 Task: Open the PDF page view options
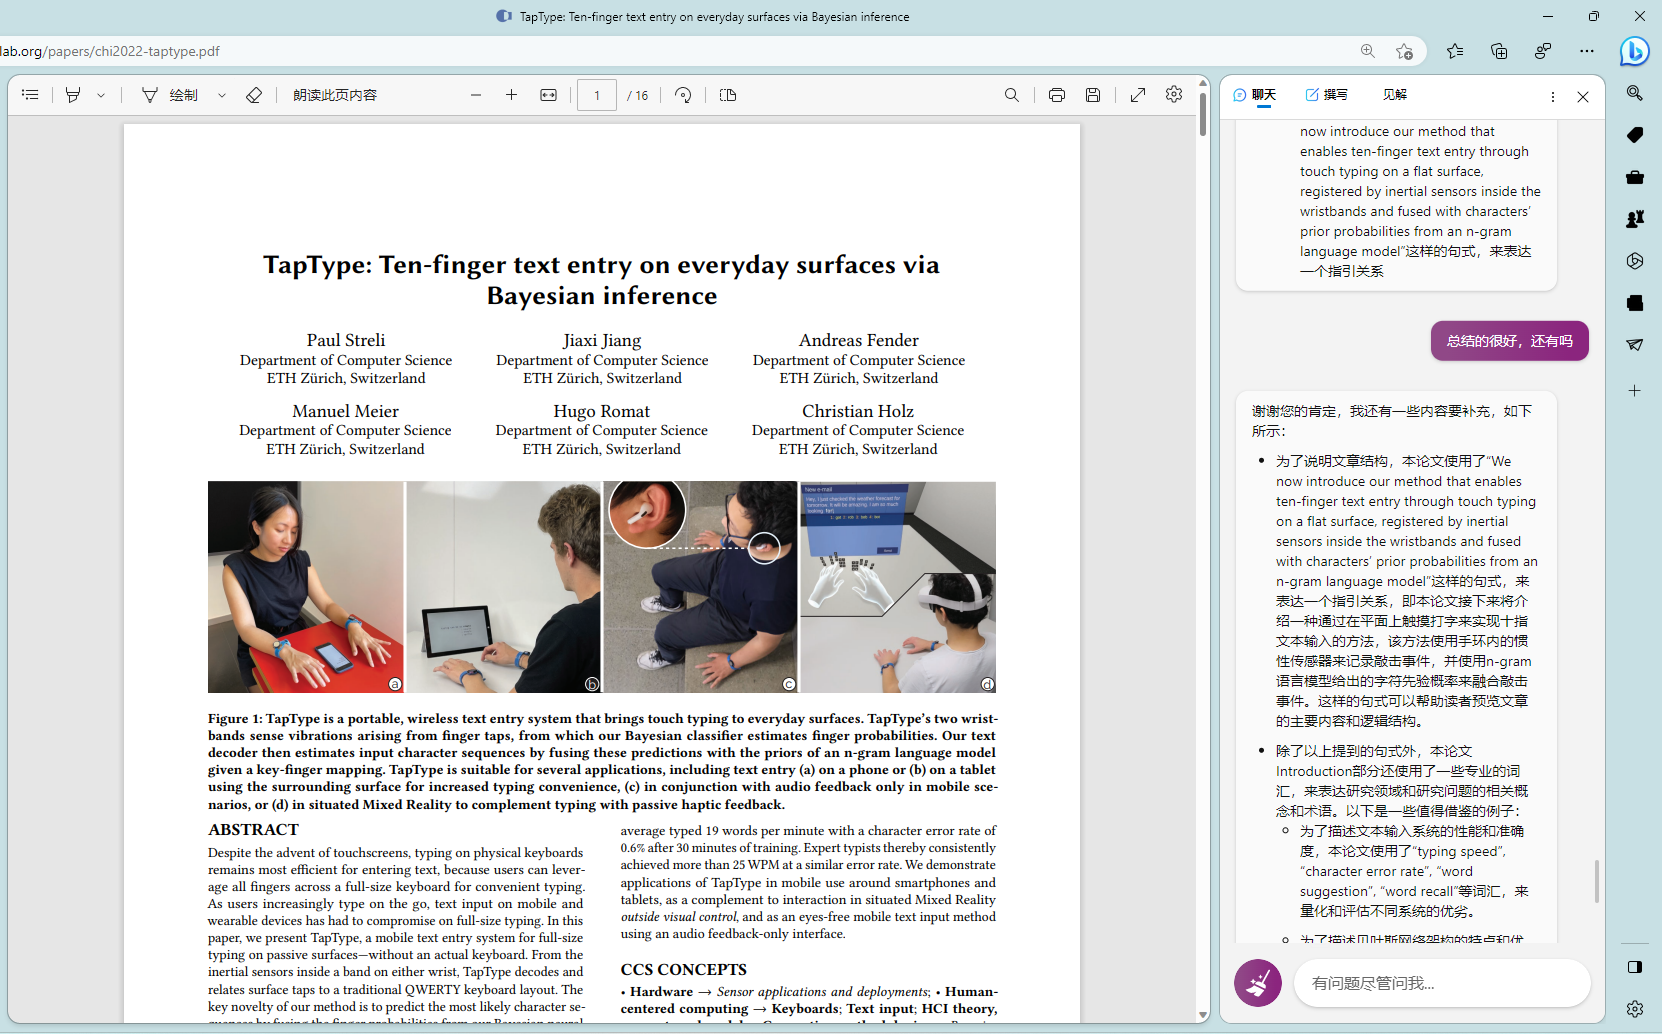[728, 95]
